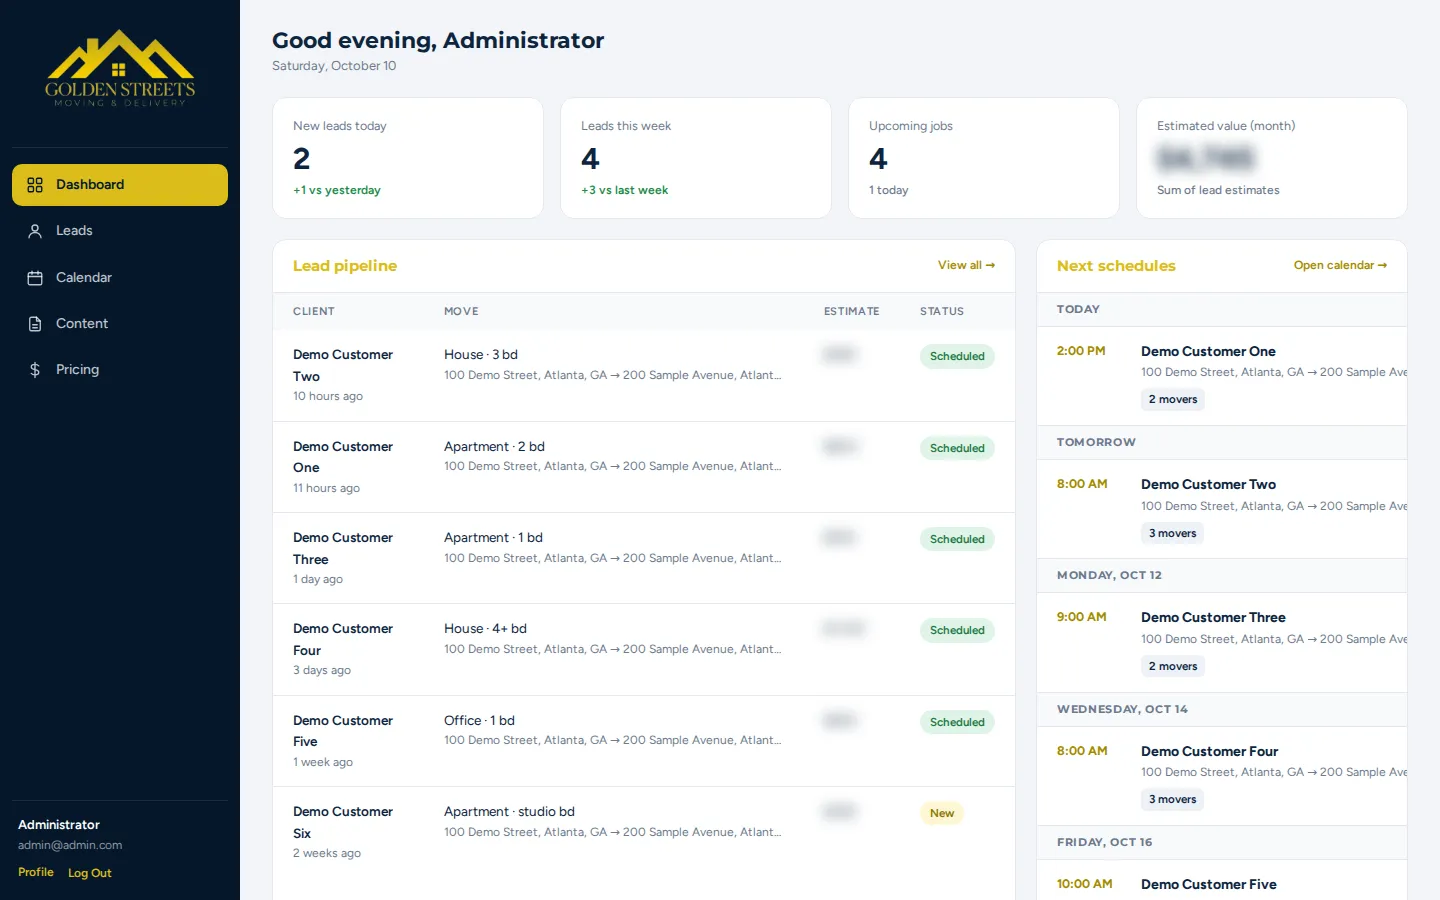Image resolution: width=1440 pixels, height=900 pixels.
Task: Select the Estimated value (month) card
Action: [1272, 158]
